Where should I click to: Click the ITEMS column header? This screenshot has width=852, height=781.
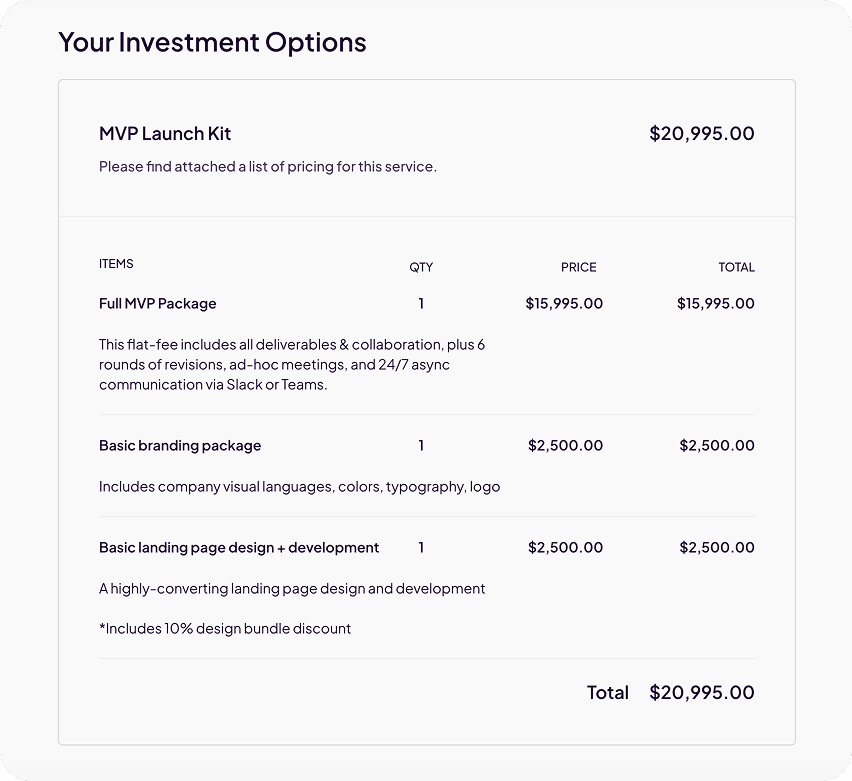pos(116,264)
